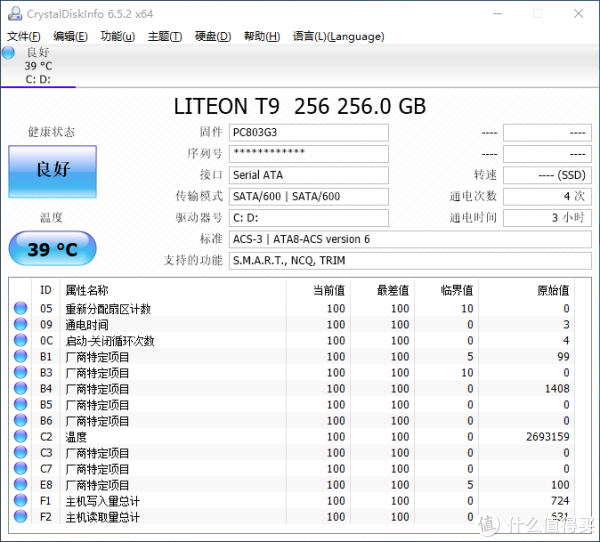Open the 帮助(H) menu
The image size is (600, 542).
click(x=262, y=36)
